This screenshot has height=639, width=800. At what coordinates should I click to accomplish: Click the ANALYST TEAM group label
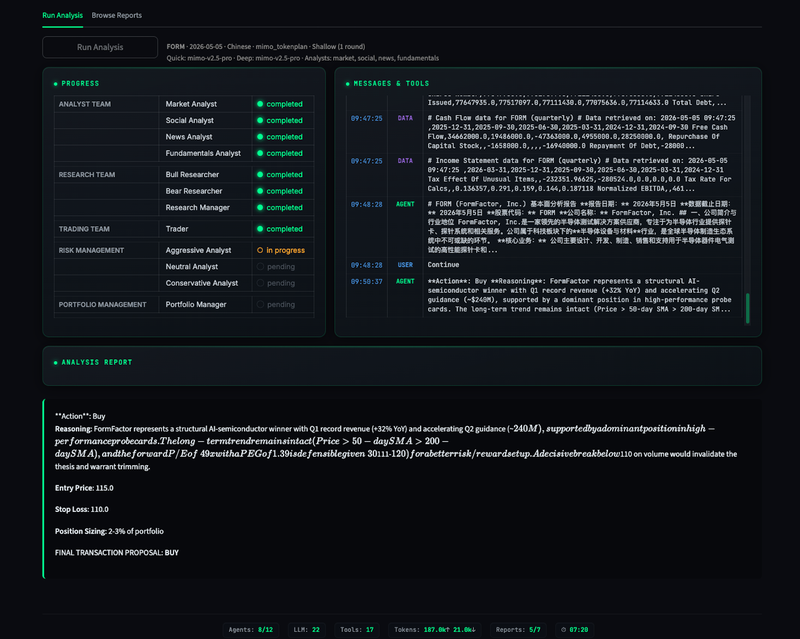tap(85, 104)
